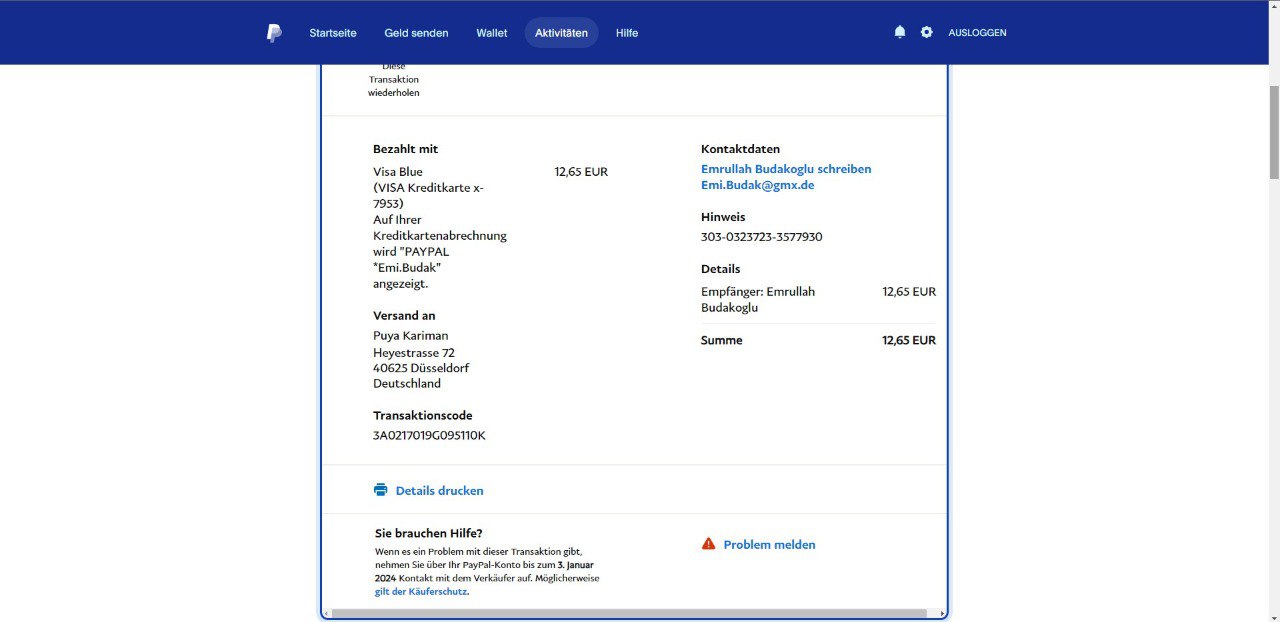Viewport: 1280px width, 622px height.
Task: Open the settings gear icon
Action: pos(926,32)
